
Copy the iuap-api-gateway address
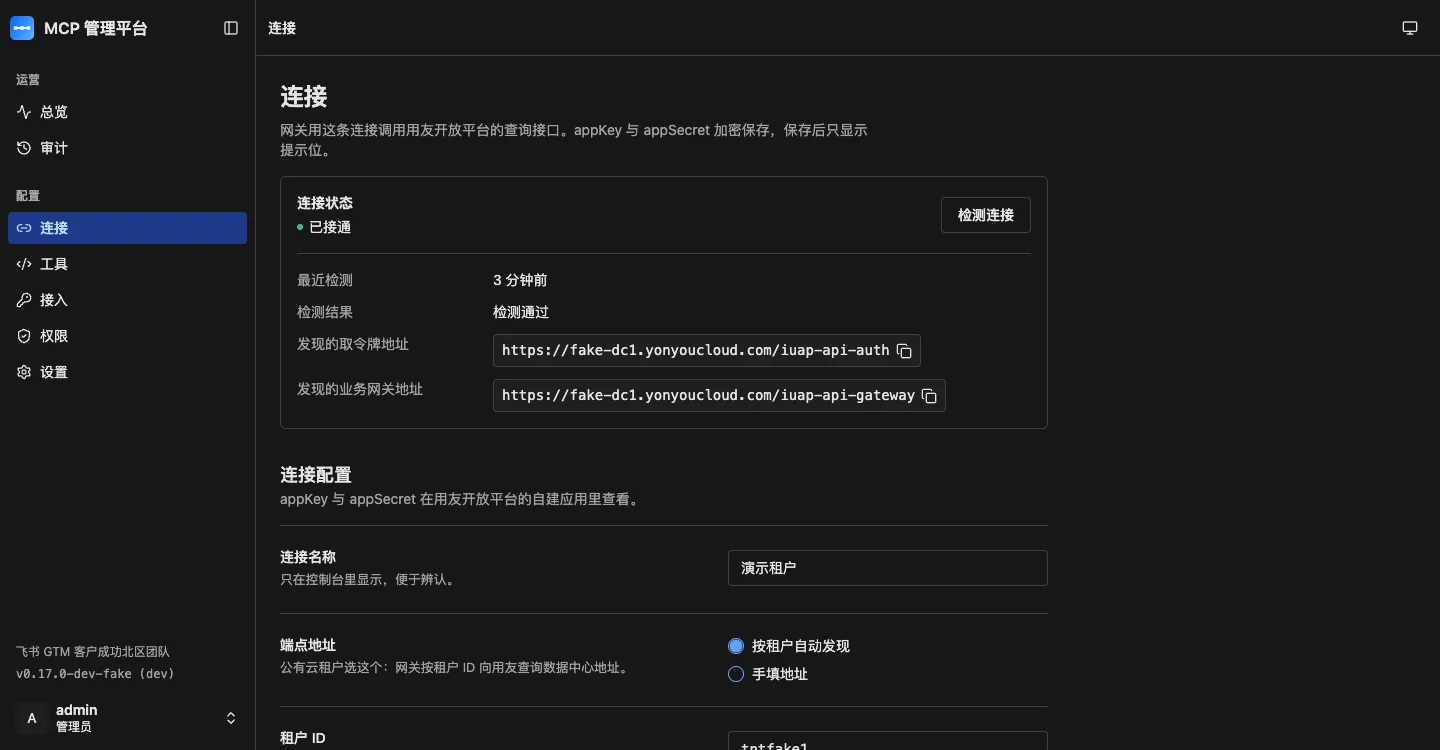coord(929,396)
